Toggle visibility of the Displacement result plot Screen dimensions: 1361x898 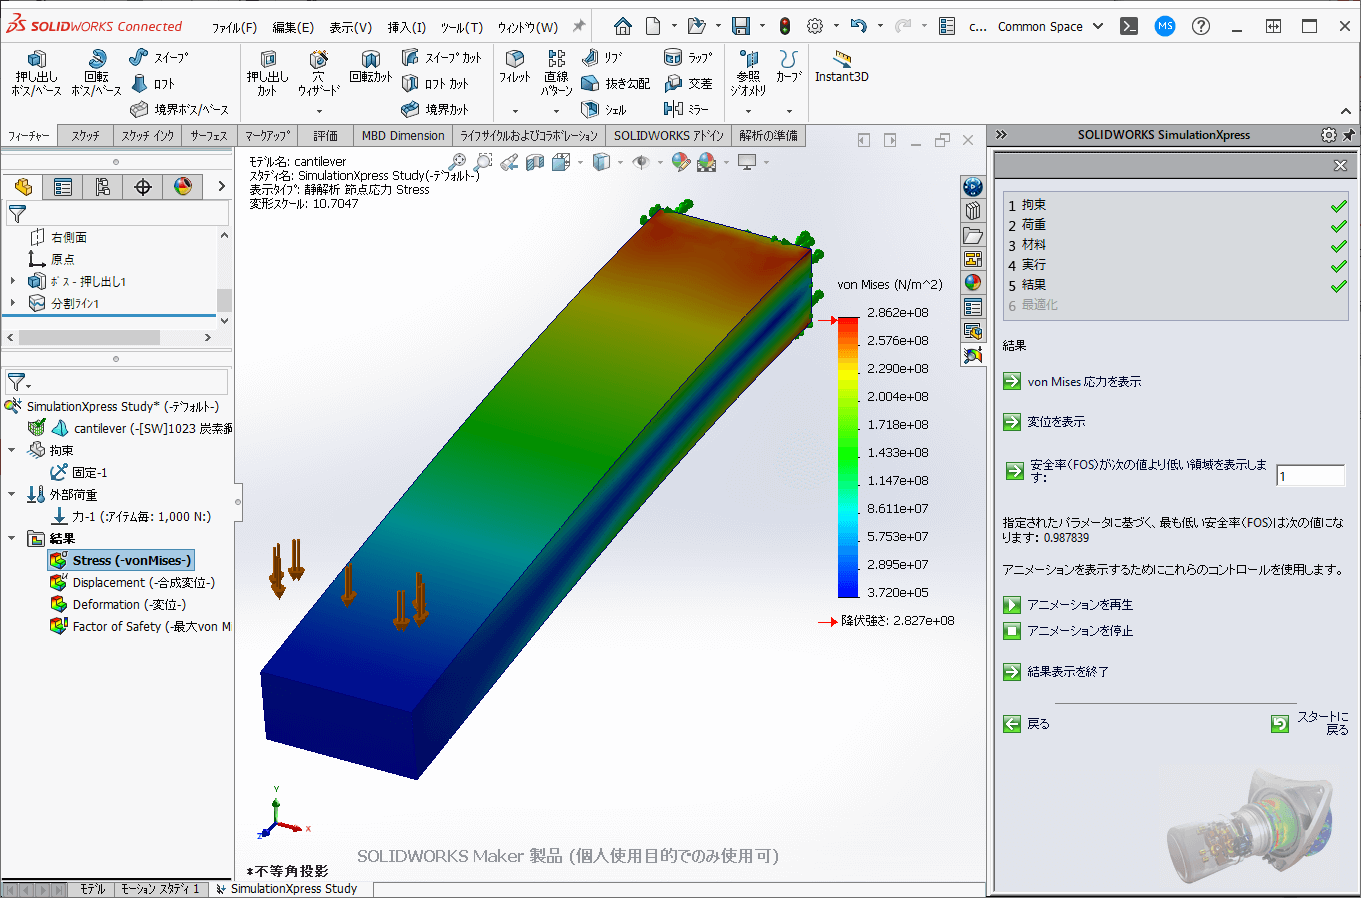pyautogui.click(x=141, y=582)
